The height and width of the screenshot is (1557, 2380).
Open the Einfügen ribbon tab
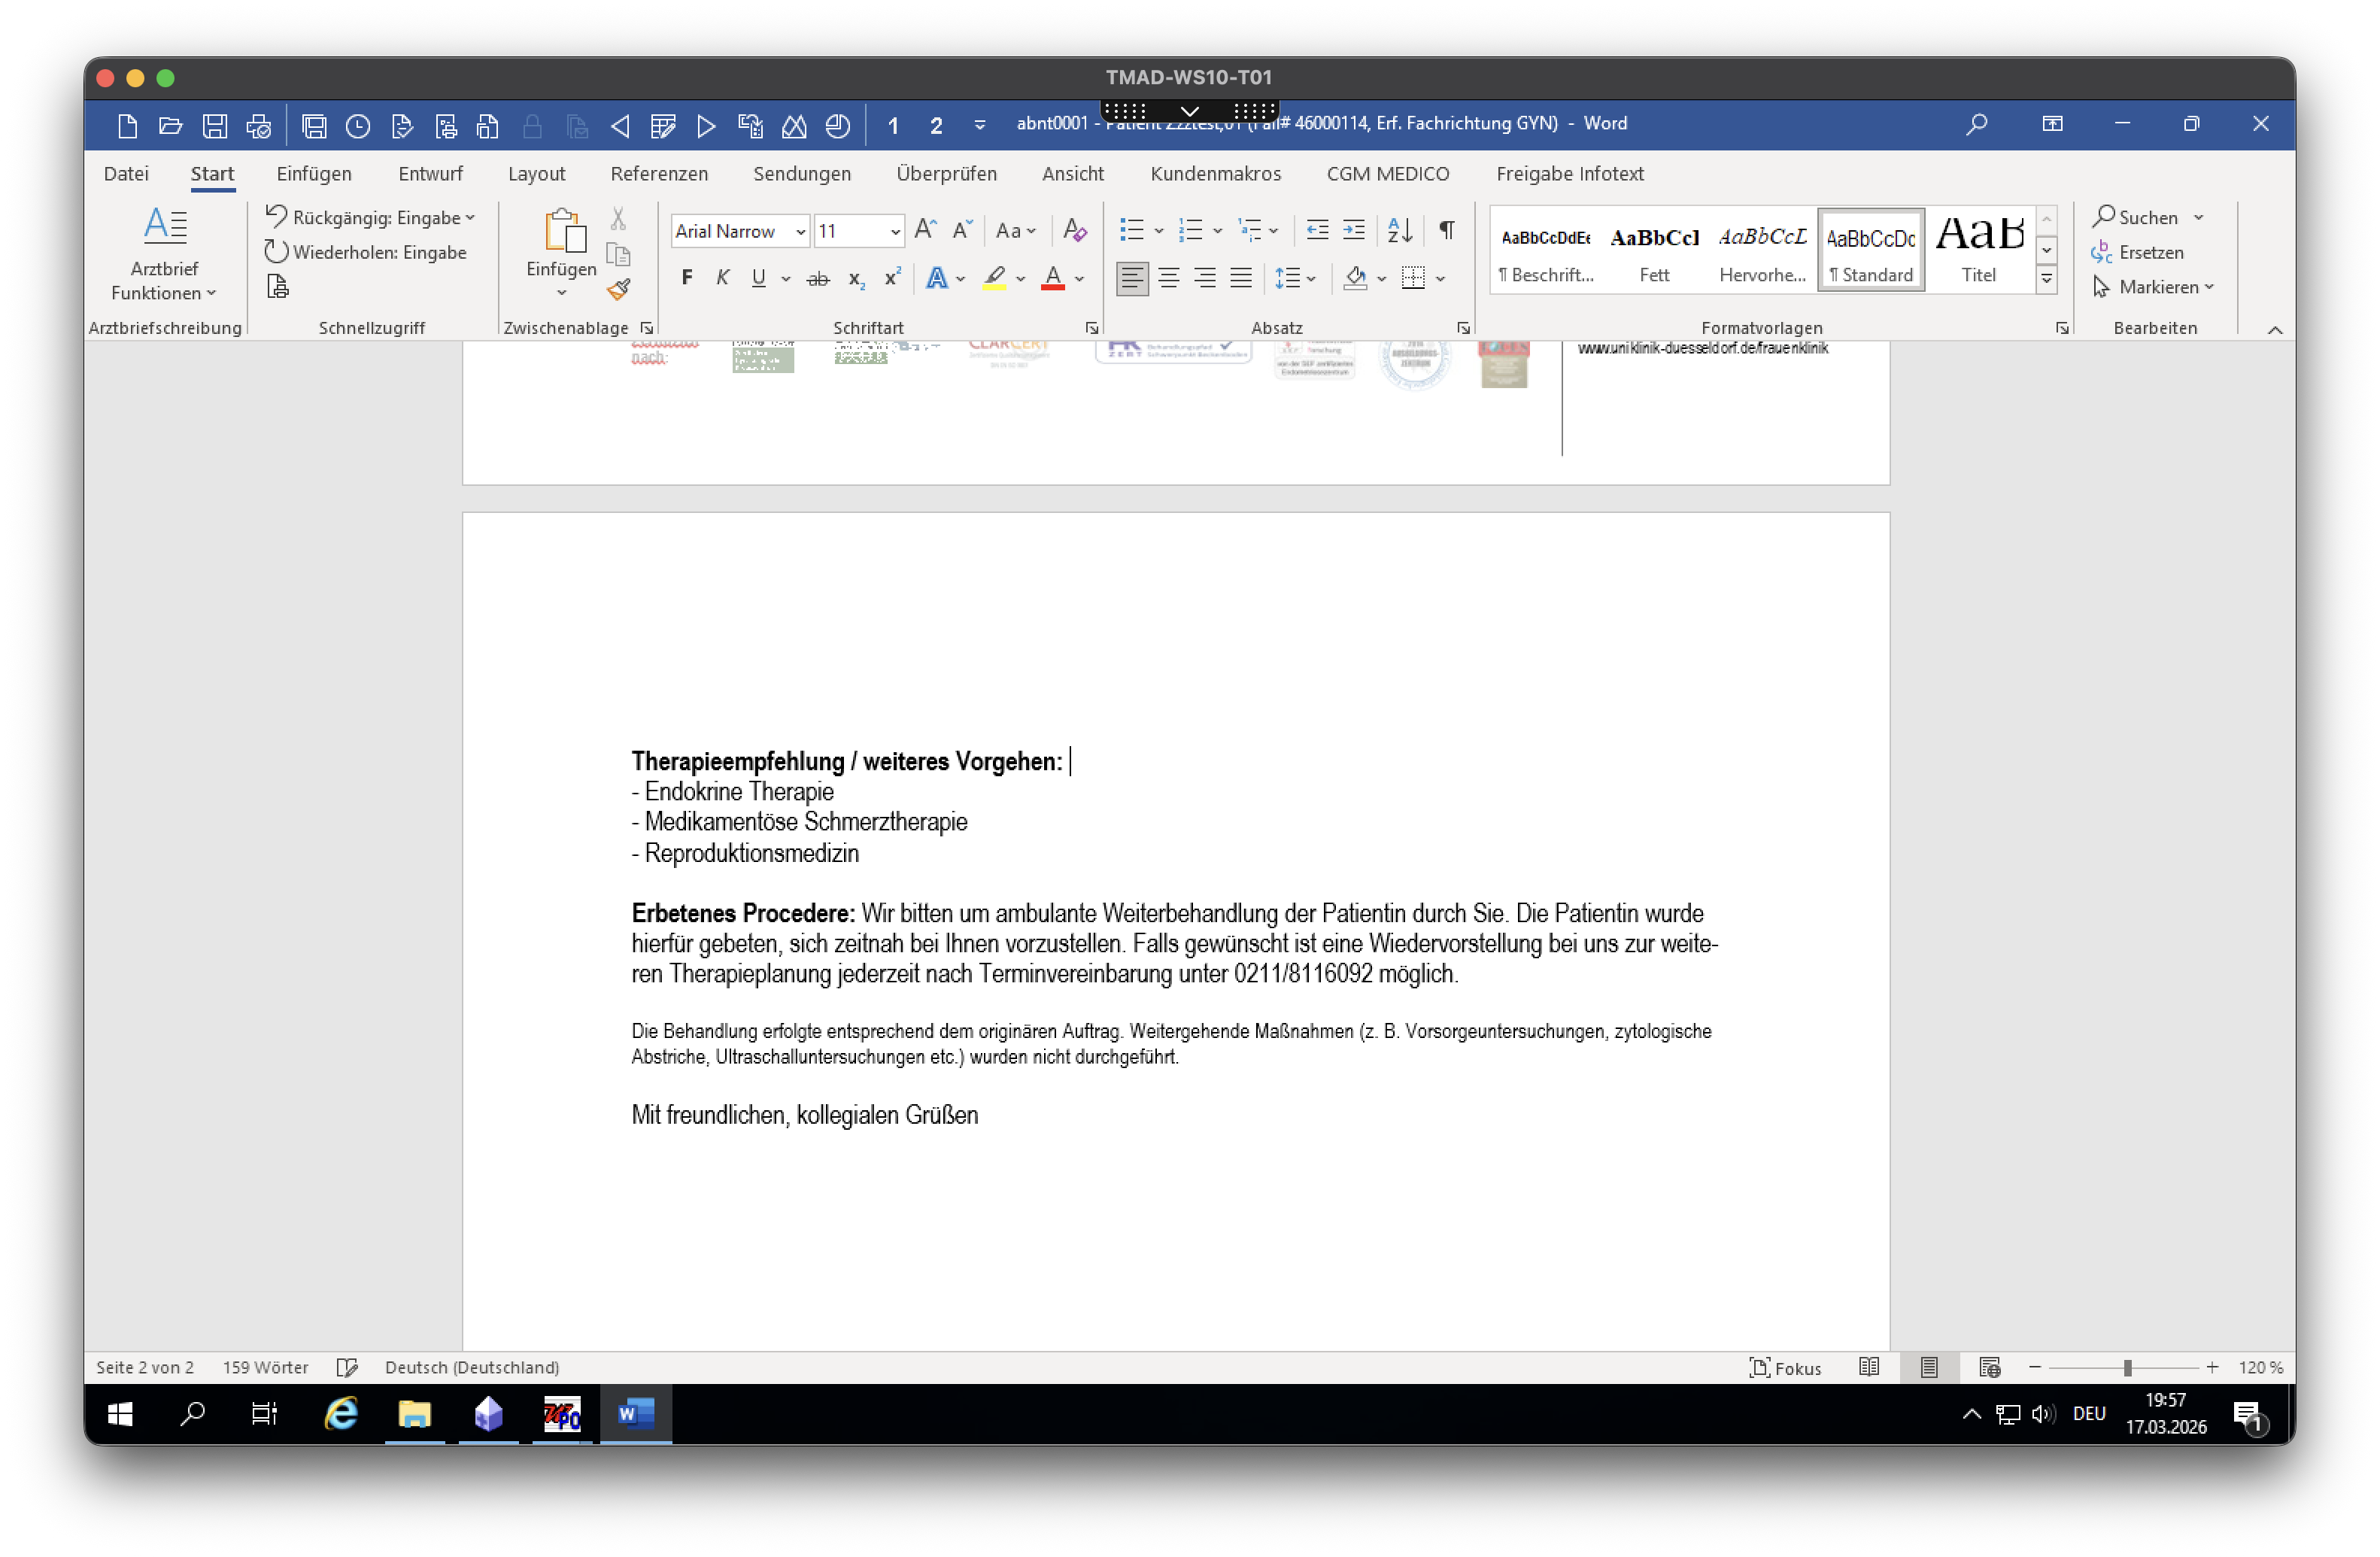314,174
